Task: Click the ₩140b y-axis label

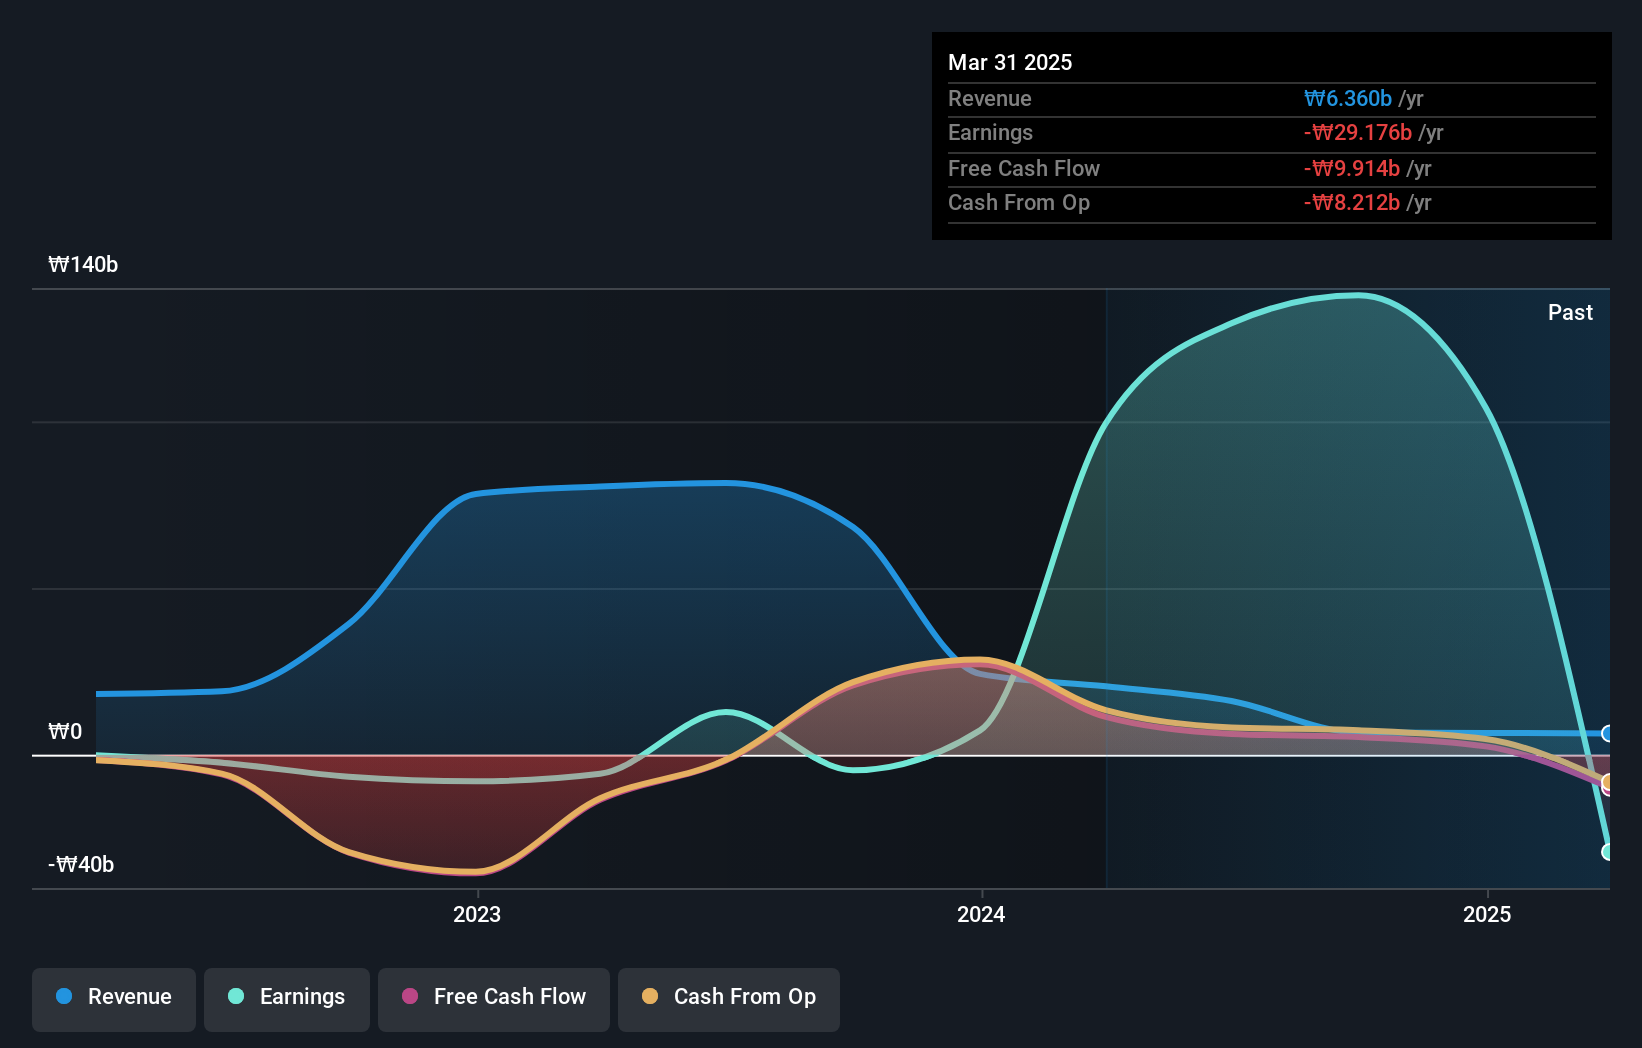Action: pyautogui.click(x=83, y=264)
